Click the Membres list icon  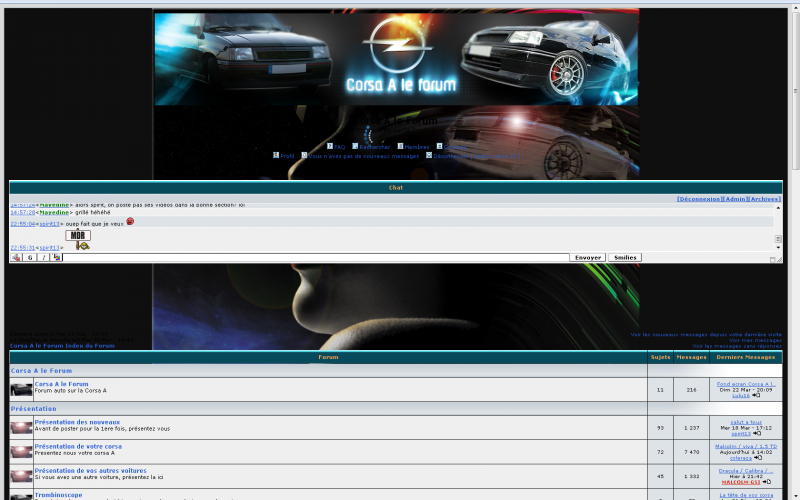[x=401, y=146]
